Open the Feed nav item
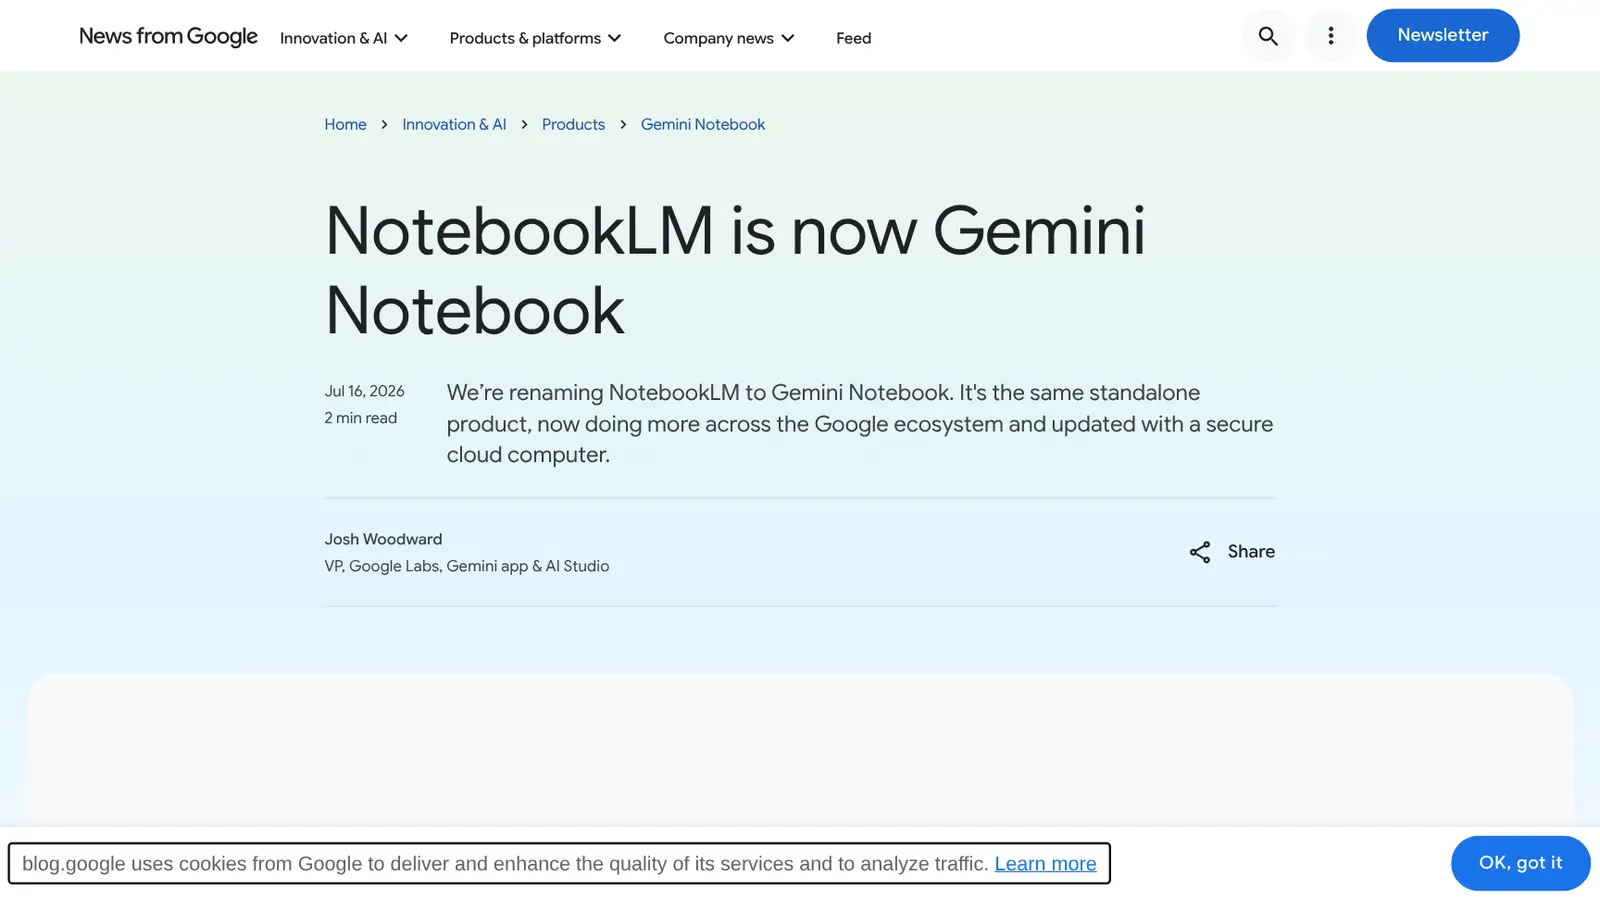Image resolution: width=1600 pixels, height=900 pixels. pyautogui.click(x=854, y=38)
